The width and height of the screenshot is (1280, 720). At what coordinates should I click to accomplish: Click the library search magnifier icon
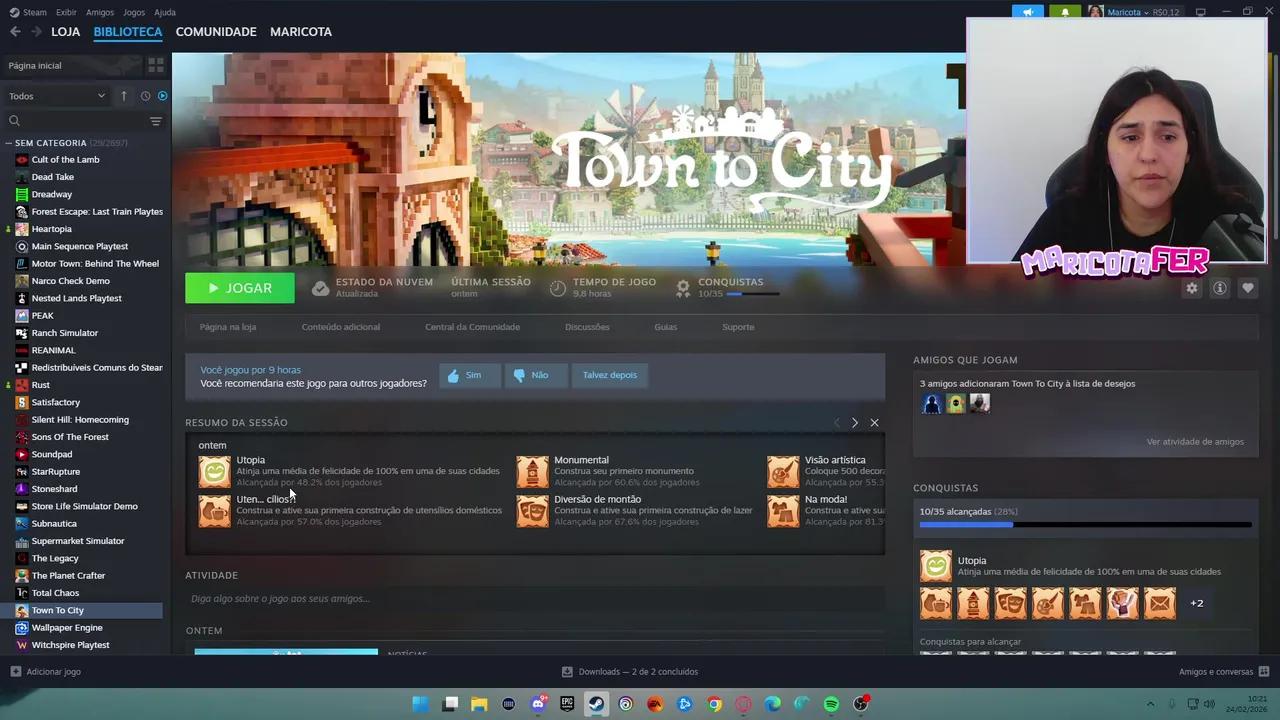click(14, 120)
